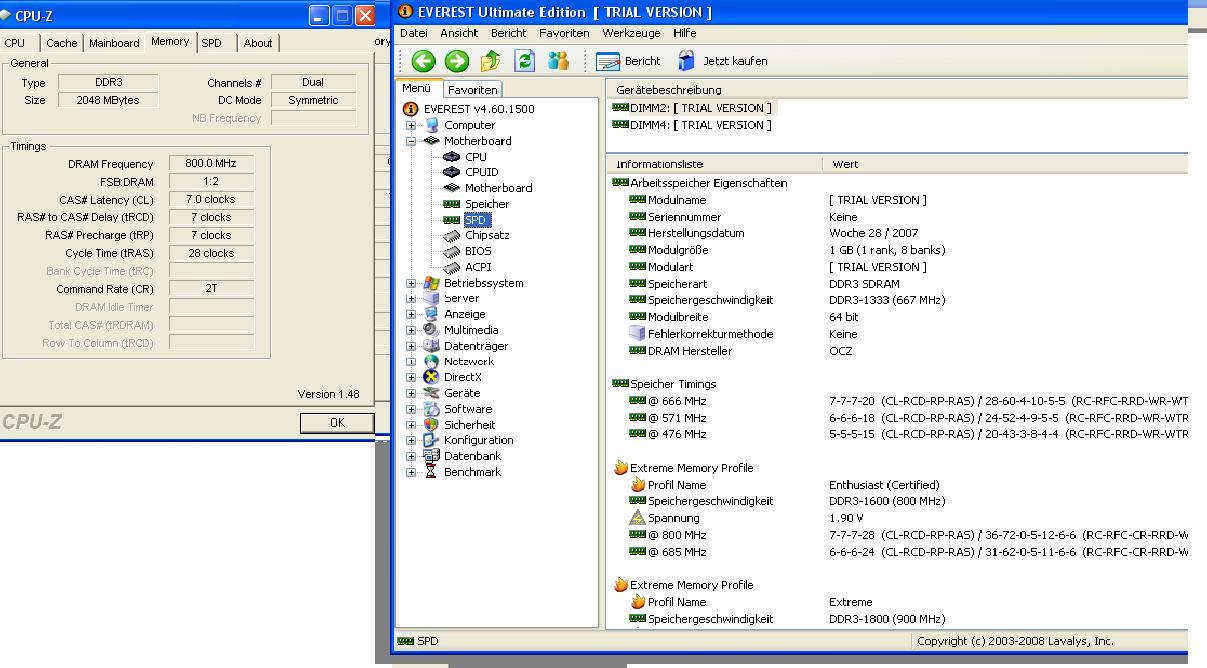Open the Hilfe menu

tap(684, 33)
